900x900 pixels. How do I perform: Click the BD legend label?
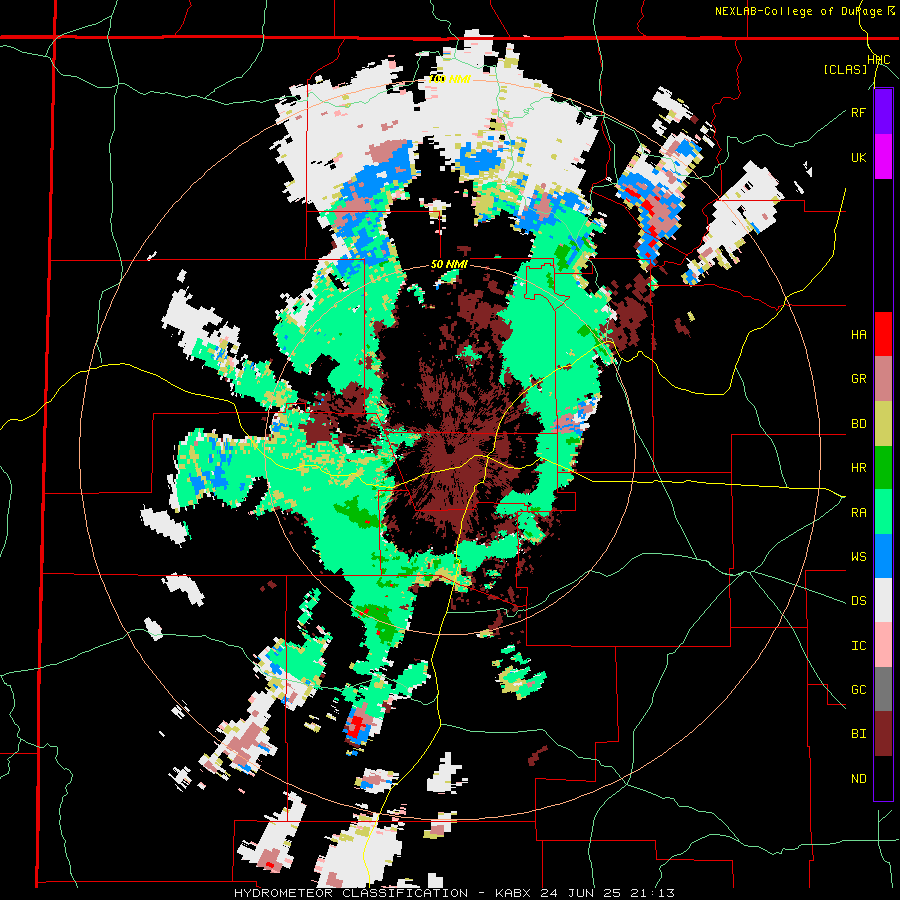tap(858, 424)
